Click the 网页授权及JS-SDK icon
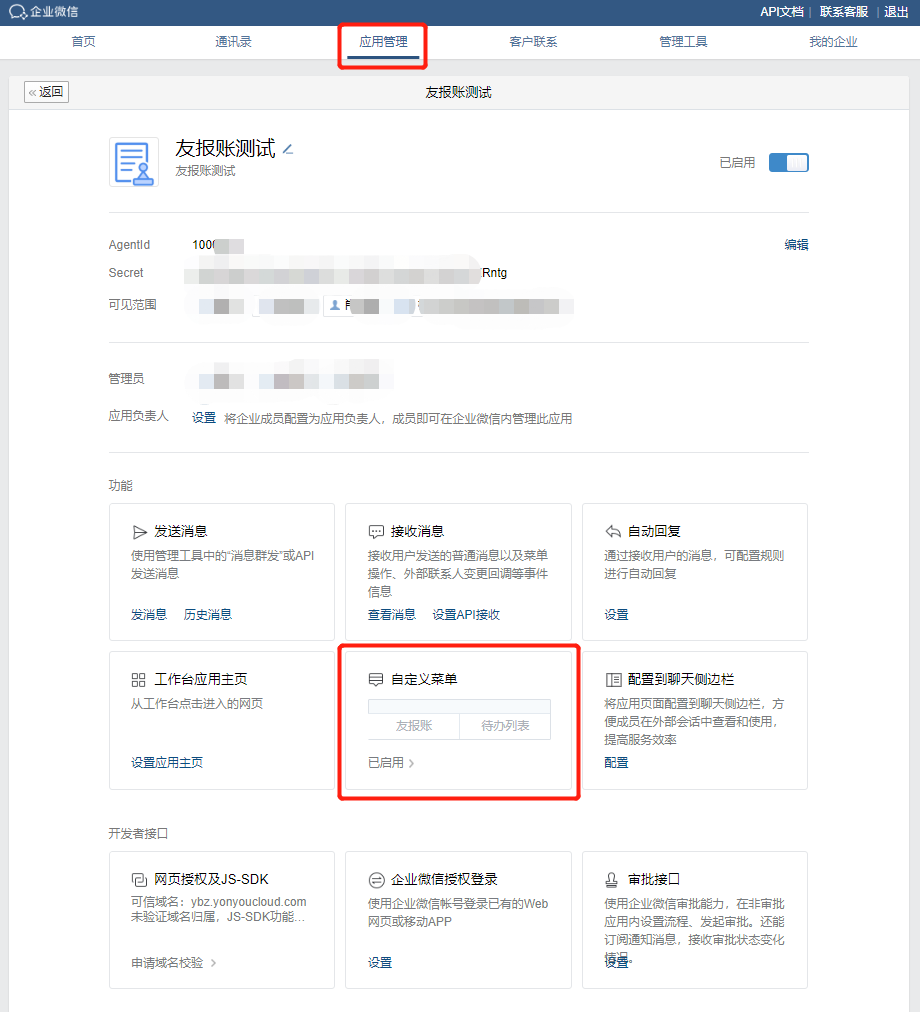 pos(139,880)
